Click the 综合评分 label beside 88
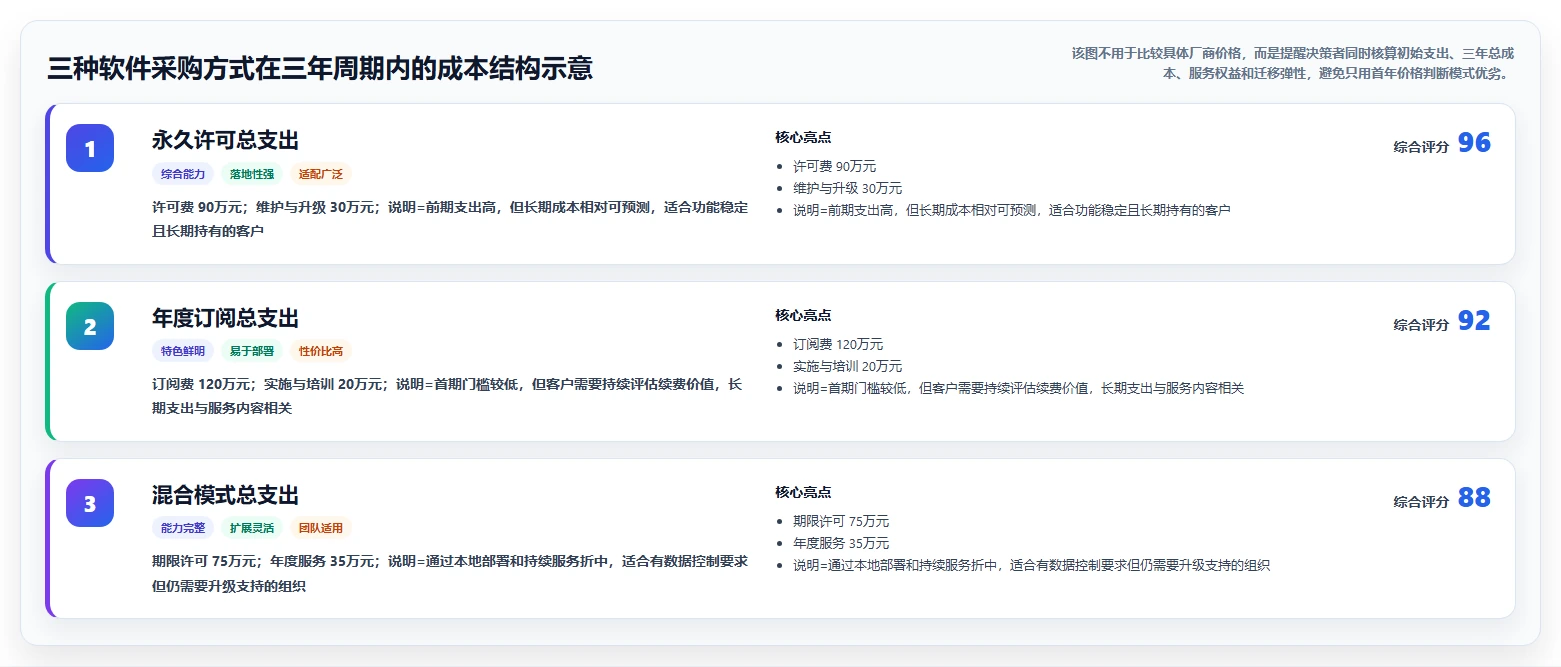This screenshot has width=1561, height=667. click(x=1421, y=501)
